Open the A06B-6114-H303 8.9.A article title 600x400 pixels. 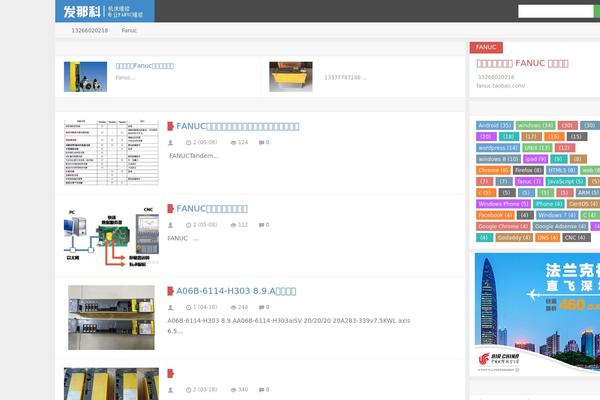point(236,291)
